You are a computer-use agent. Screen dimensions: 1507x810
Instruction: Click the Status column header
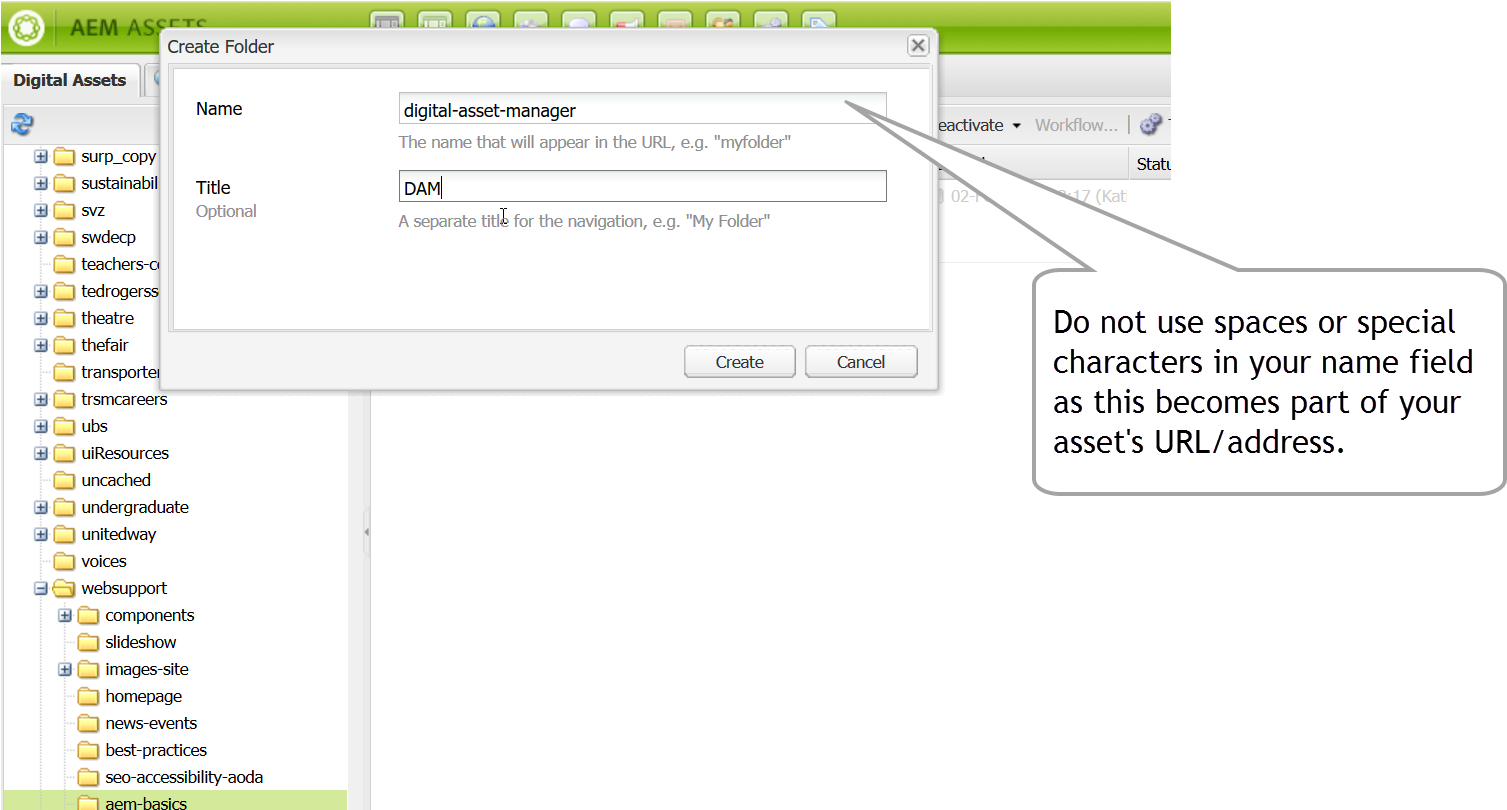[x=1152, y=163]
